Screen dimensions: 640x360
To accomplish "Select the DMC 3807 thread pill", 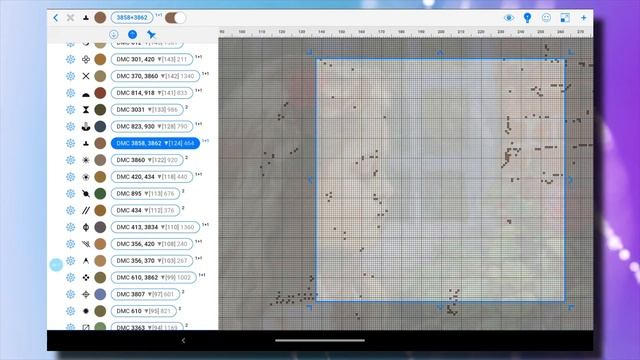I will [145, 294].
